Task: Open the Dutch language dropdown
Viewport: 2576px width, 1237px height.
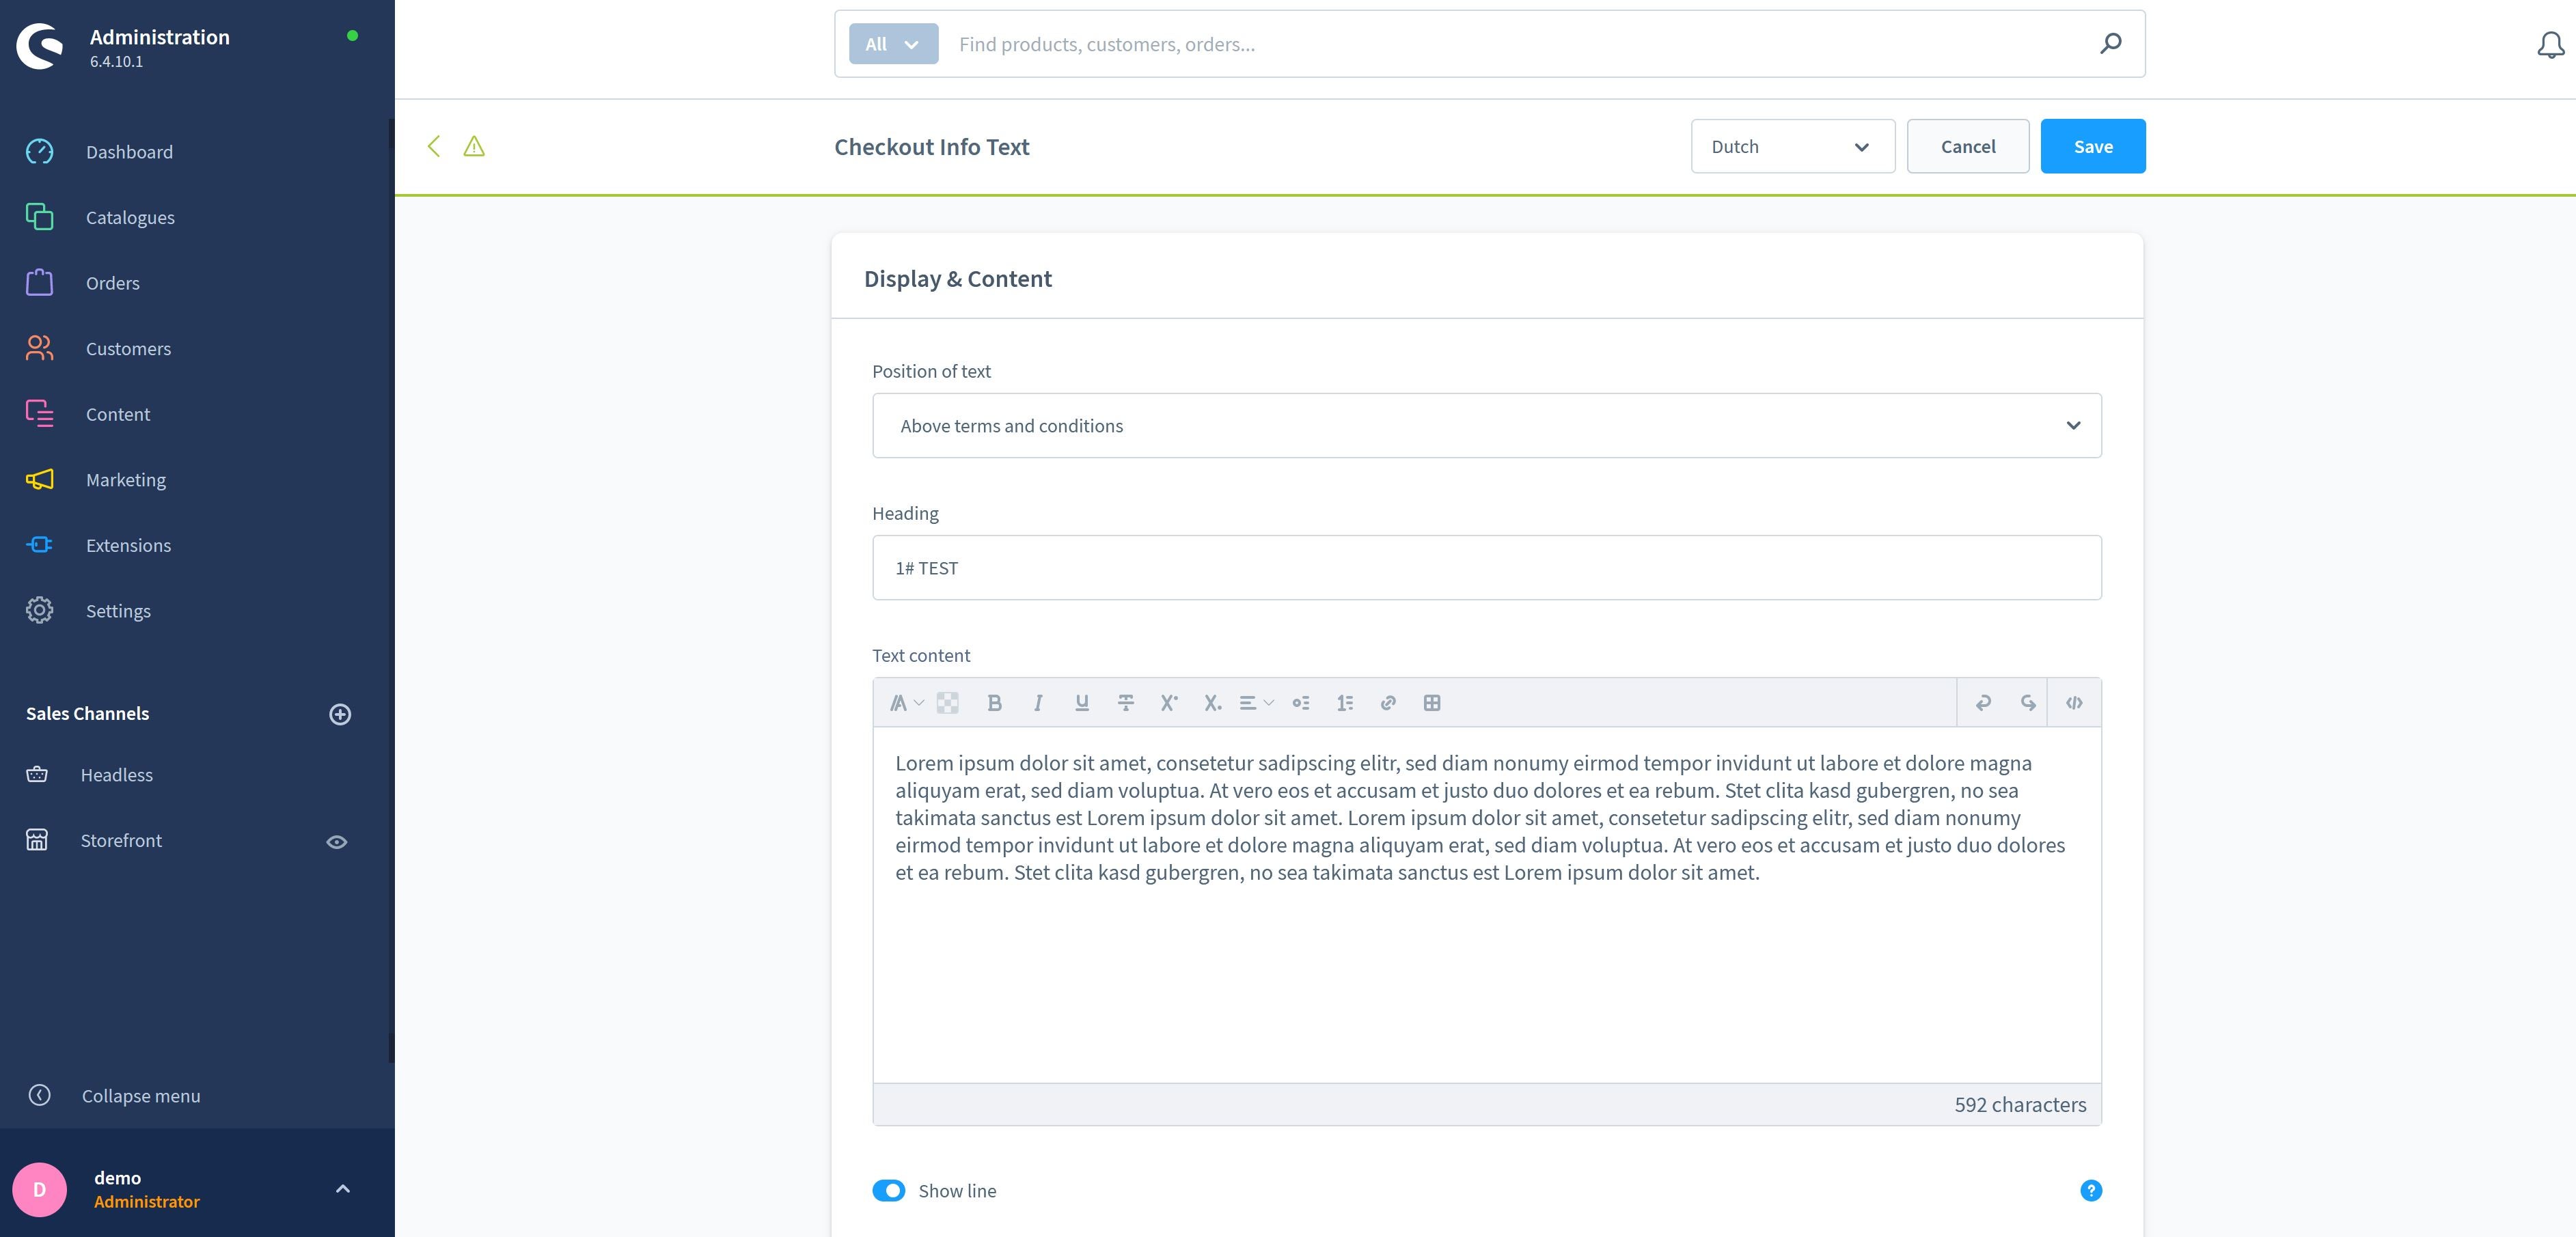Action: 1792,146
